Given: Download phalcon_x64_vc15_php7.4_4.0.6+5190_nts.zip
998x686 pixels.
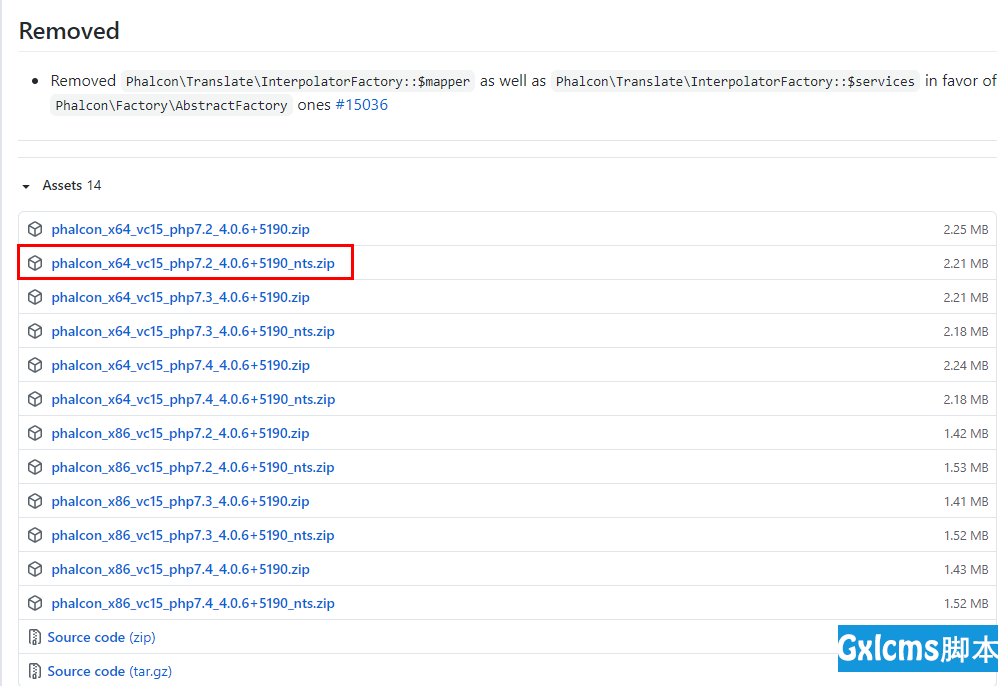Looking at the screenshot, I should pos(193,399).
